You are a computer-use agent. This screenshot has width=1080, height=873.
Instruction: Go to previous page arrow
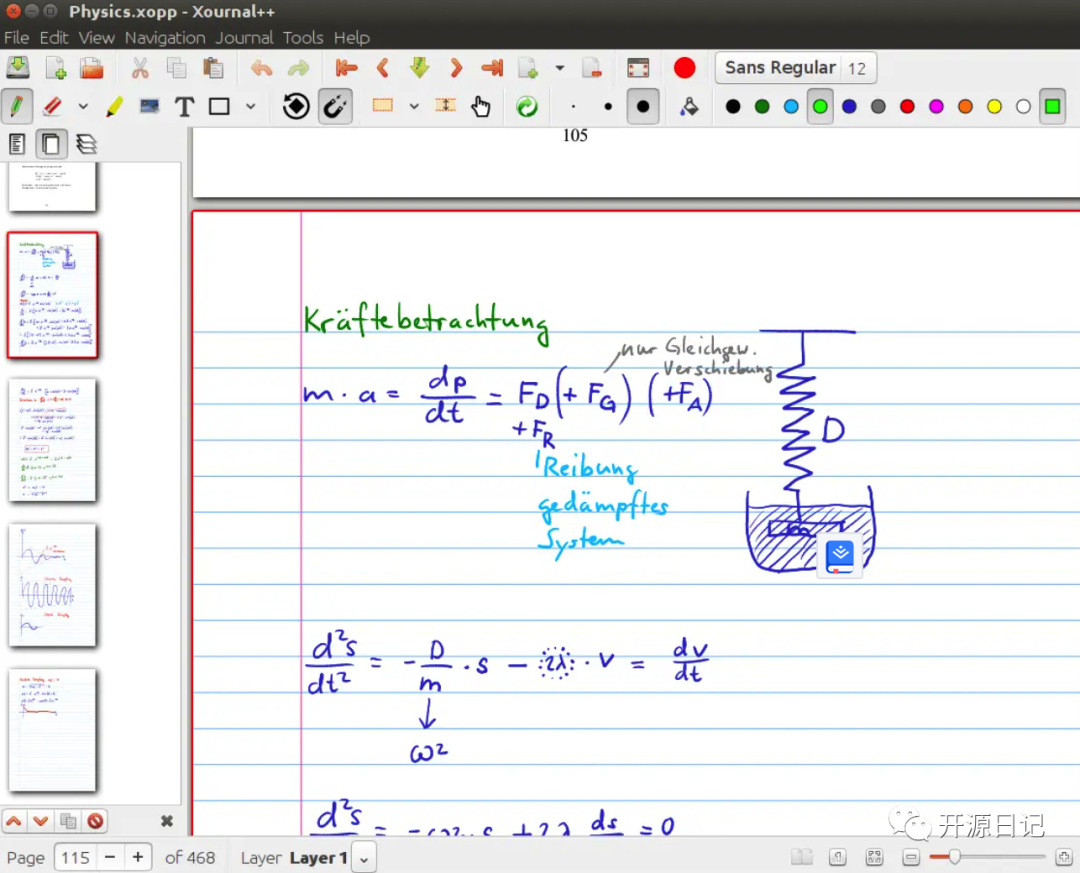pyautogui.click(x=383, y=68)
